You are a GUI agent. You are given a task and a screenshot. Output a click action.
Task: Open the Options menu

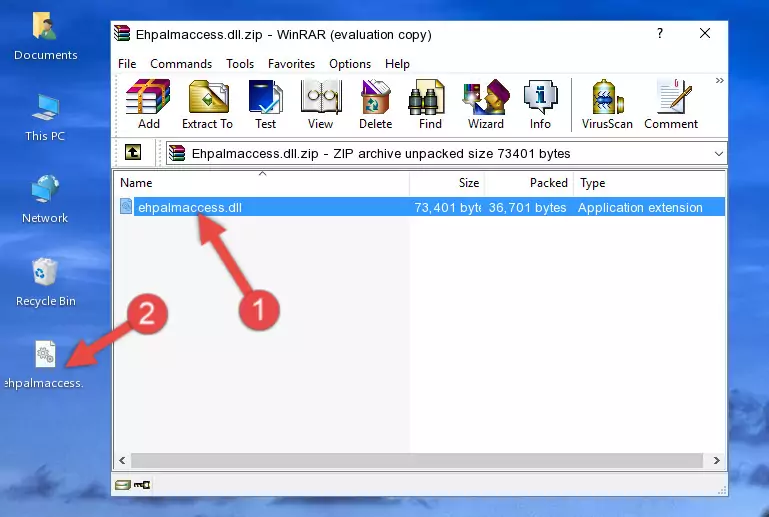coord(350,64)
